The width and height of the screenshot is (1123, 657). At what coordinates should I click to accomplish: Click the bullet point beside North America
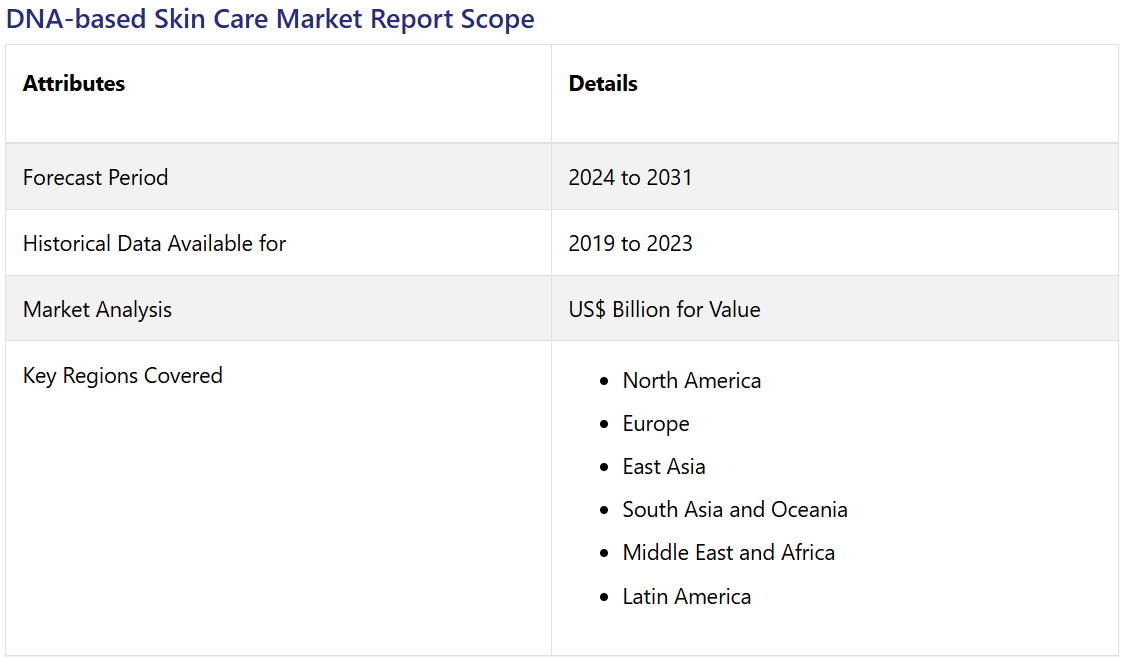point(603,382)
